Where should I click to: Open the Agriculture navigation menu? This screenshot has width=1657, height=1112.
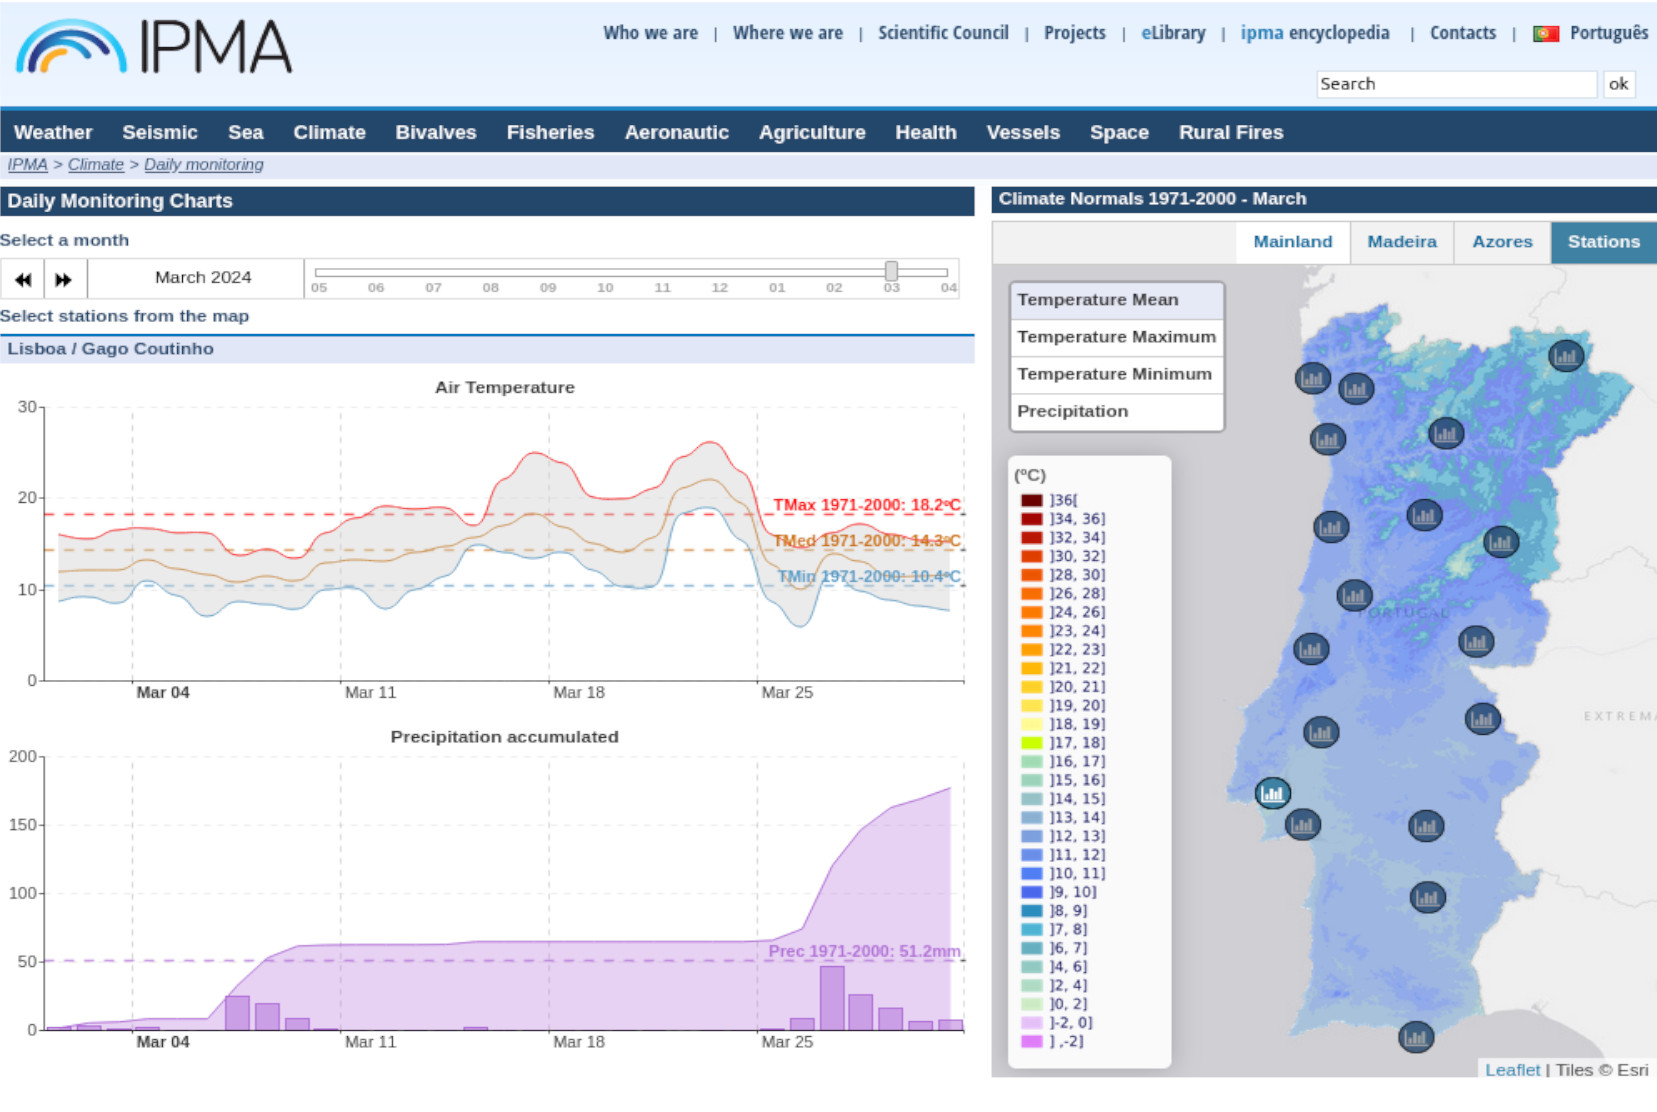click(812, 132)
